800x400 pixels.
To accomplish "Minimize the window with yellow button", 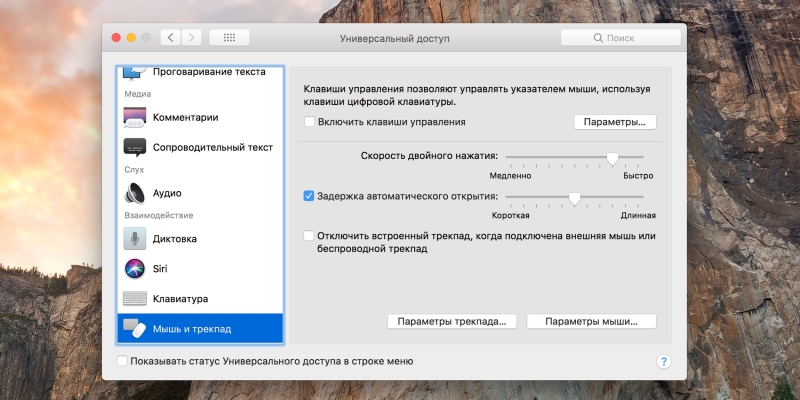I will pyautogui.click(x=131, y=38).
